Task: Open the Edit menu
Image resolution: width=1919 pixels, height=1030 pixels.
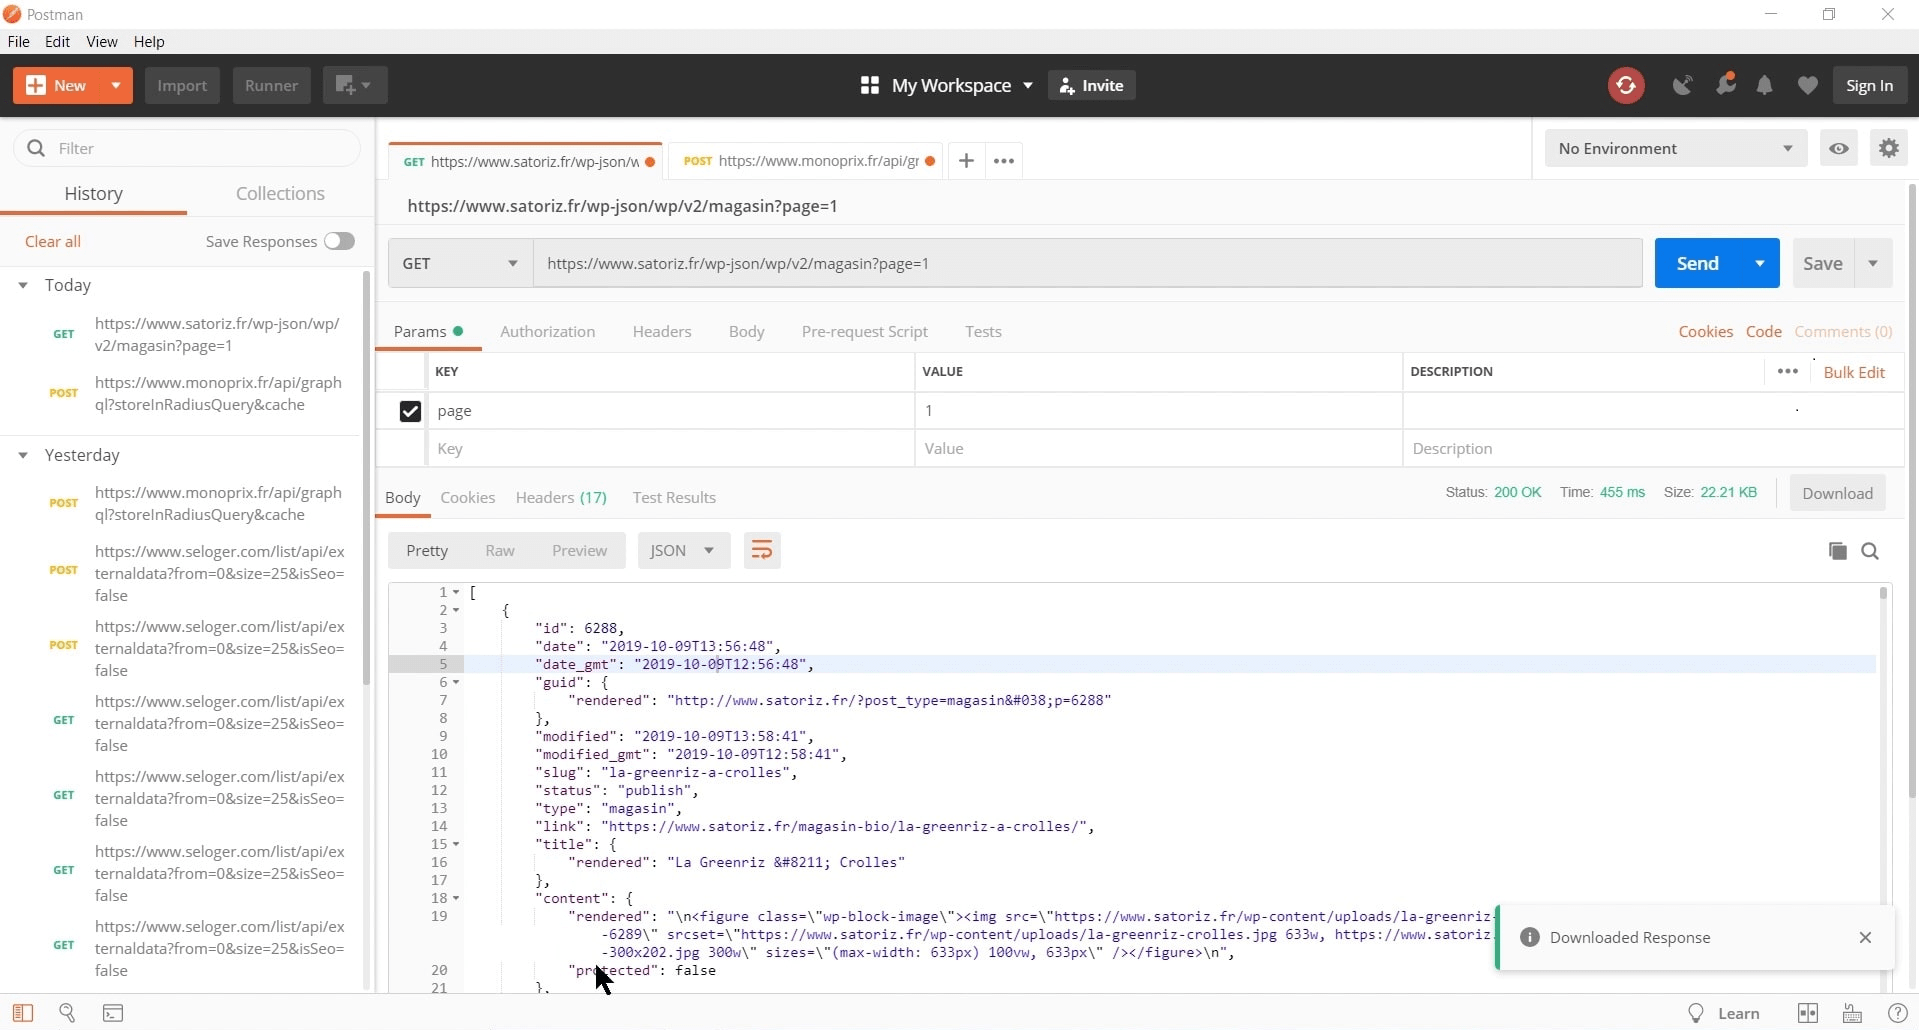Action: point(57,42)
